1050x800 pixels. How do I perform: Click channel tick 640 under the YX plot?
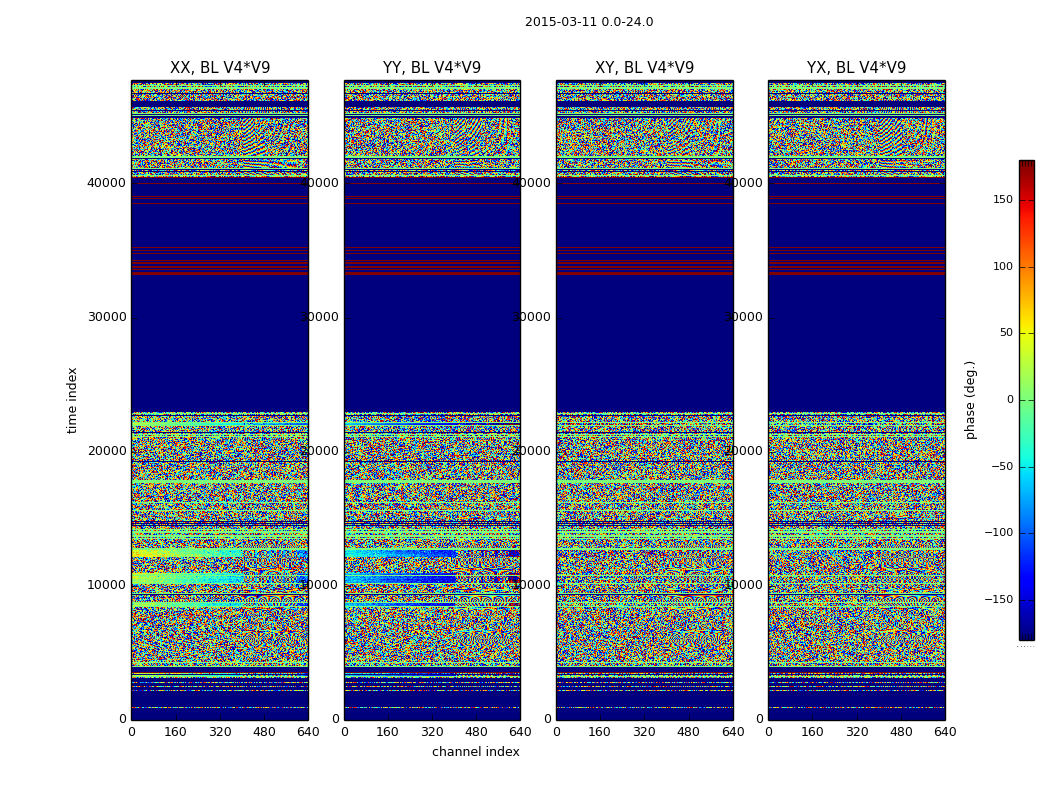pos(945,732)
